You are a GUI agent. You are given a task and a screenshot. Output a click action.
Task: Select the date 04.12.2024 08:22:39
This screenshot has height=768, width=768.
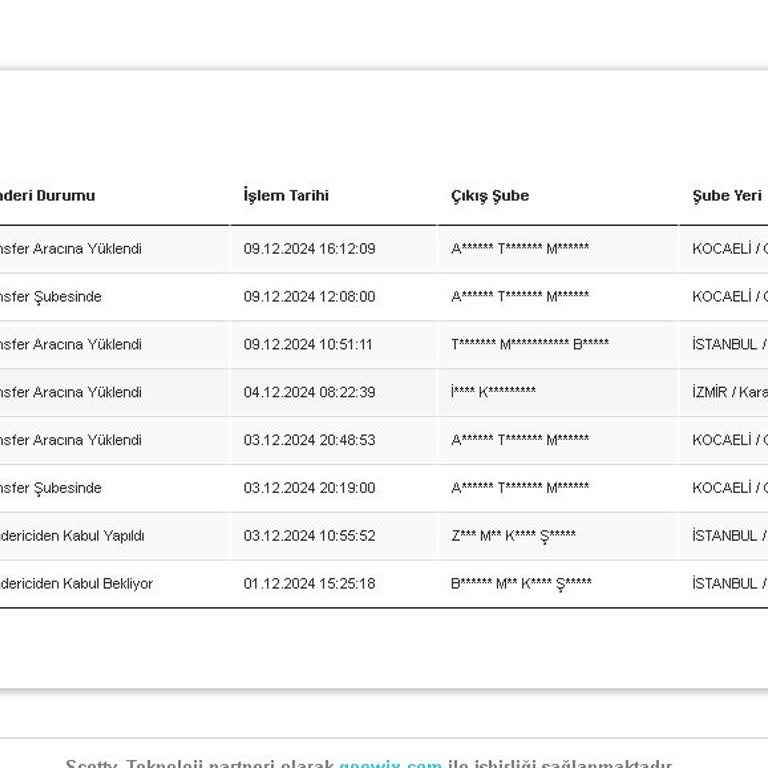tap(310, 392)
